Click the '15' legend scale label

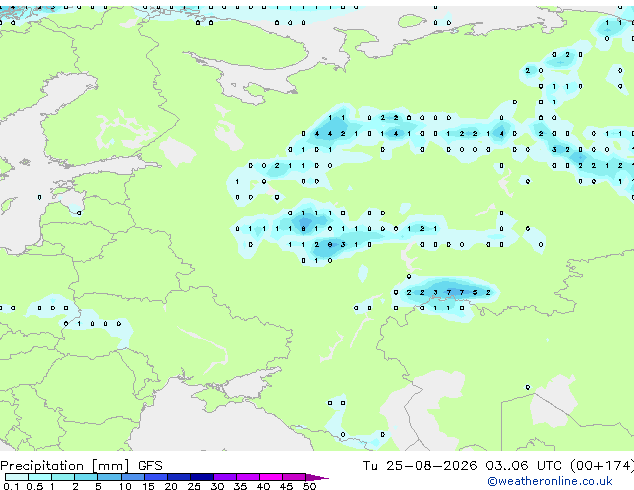148,486
